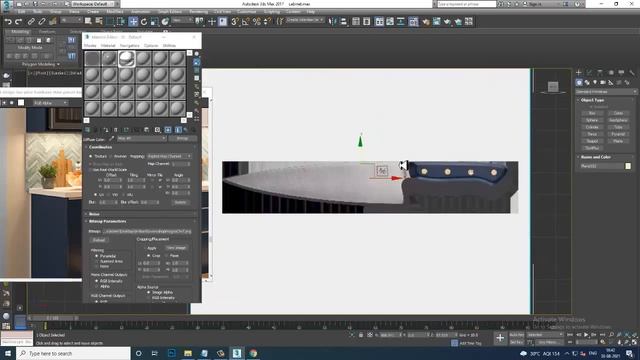640x360 pixels.
Task: Click the eyedropper beside Diffuse Color
Action: tap(111, 139)
